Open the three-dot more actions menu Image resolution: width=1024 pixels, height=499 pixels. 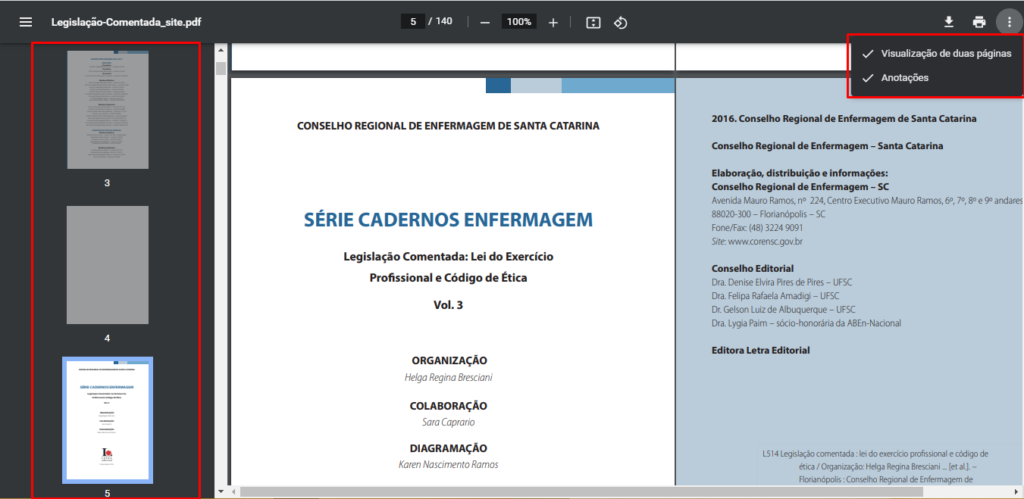click(1009, 22)
